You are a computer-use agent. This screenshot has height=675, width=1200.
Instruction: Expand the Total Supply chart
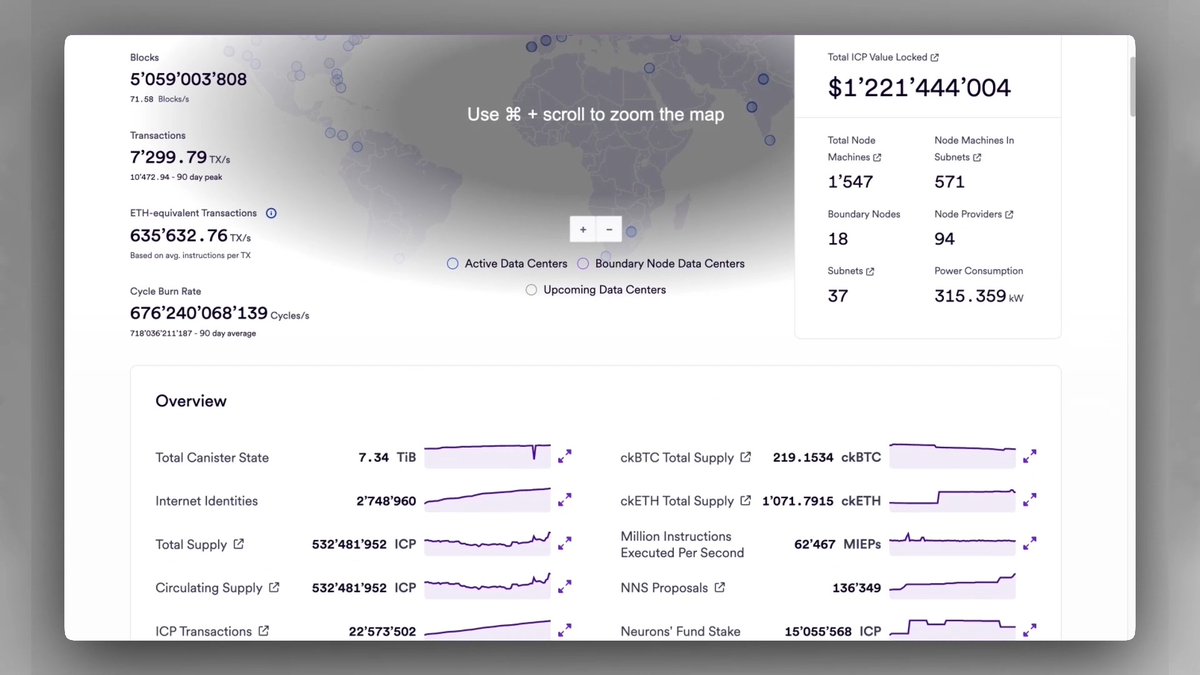(565, 543)
